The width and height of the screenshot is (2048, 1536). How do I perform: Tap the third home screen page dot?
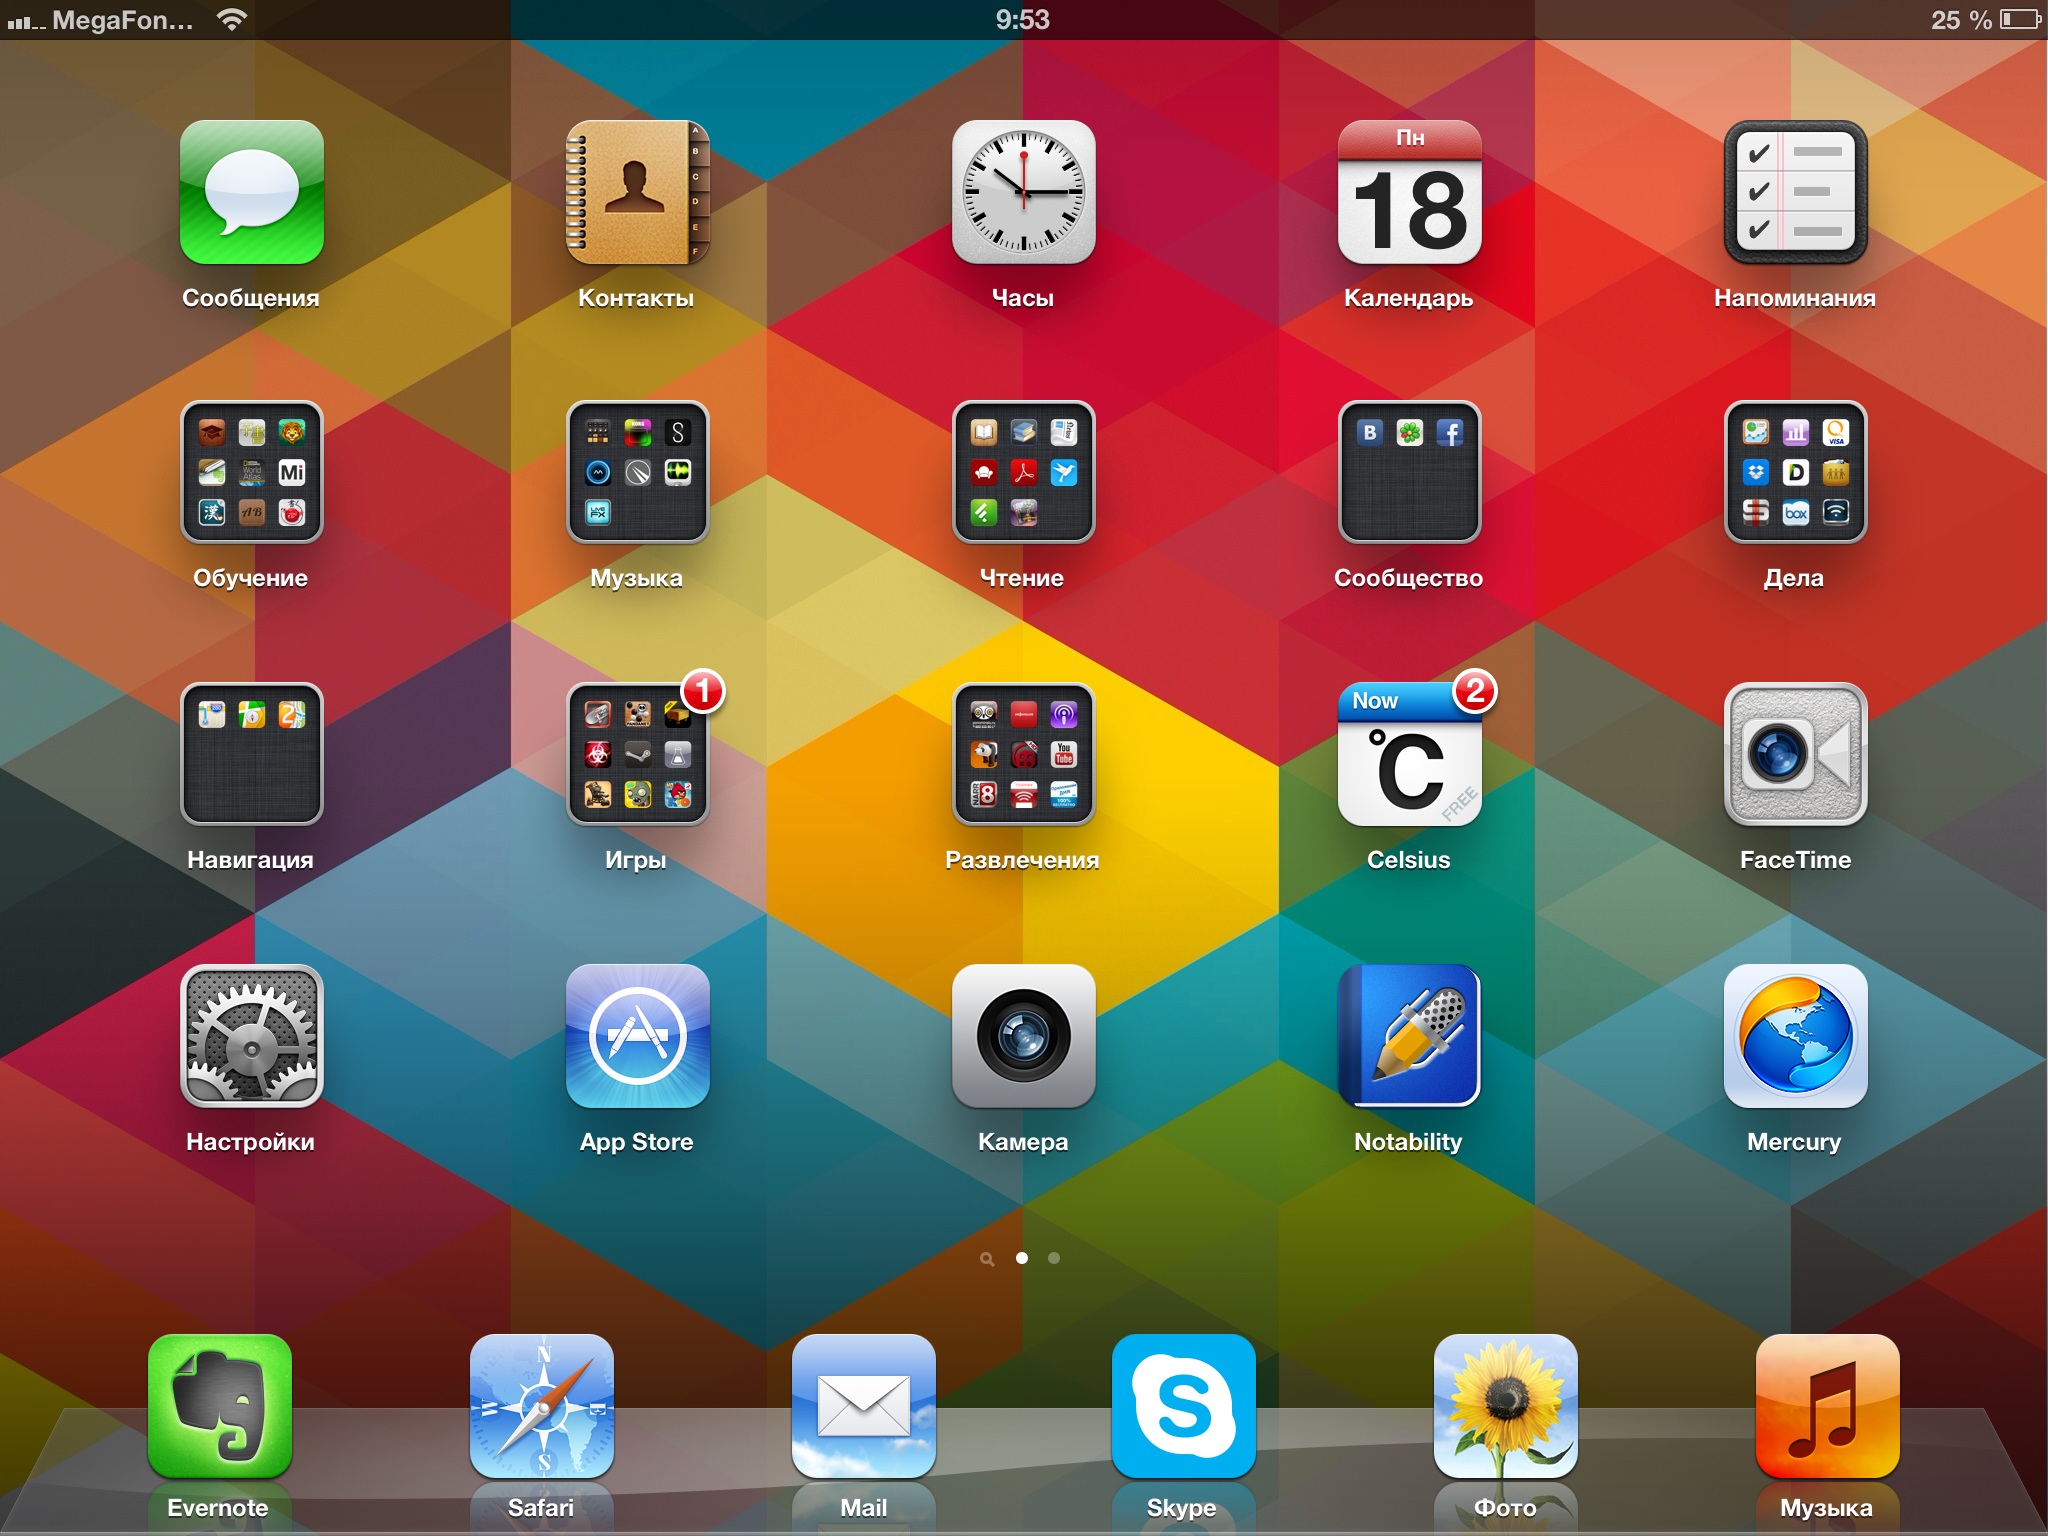(x=1054, y=1258)
